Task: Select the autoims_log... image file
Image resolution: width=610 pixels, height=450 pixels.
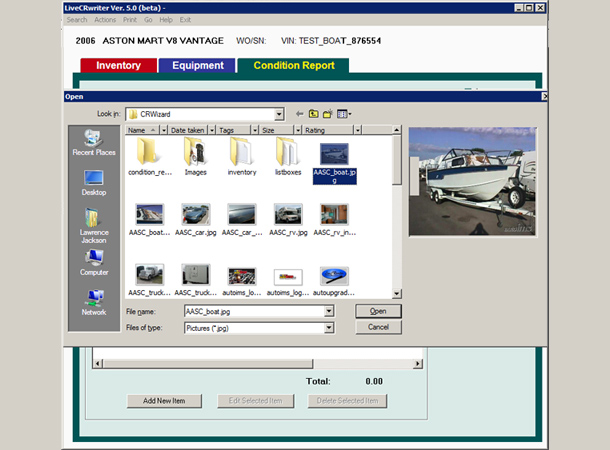Action: point(288,282)
